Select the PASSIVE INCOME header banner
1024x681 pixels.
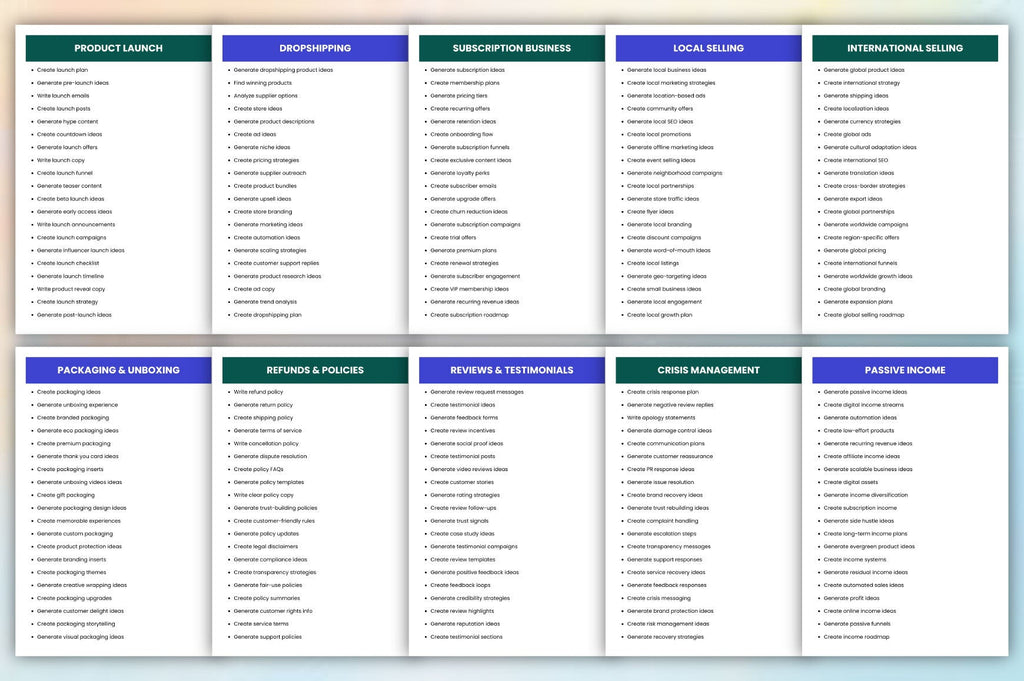point(904,370)
